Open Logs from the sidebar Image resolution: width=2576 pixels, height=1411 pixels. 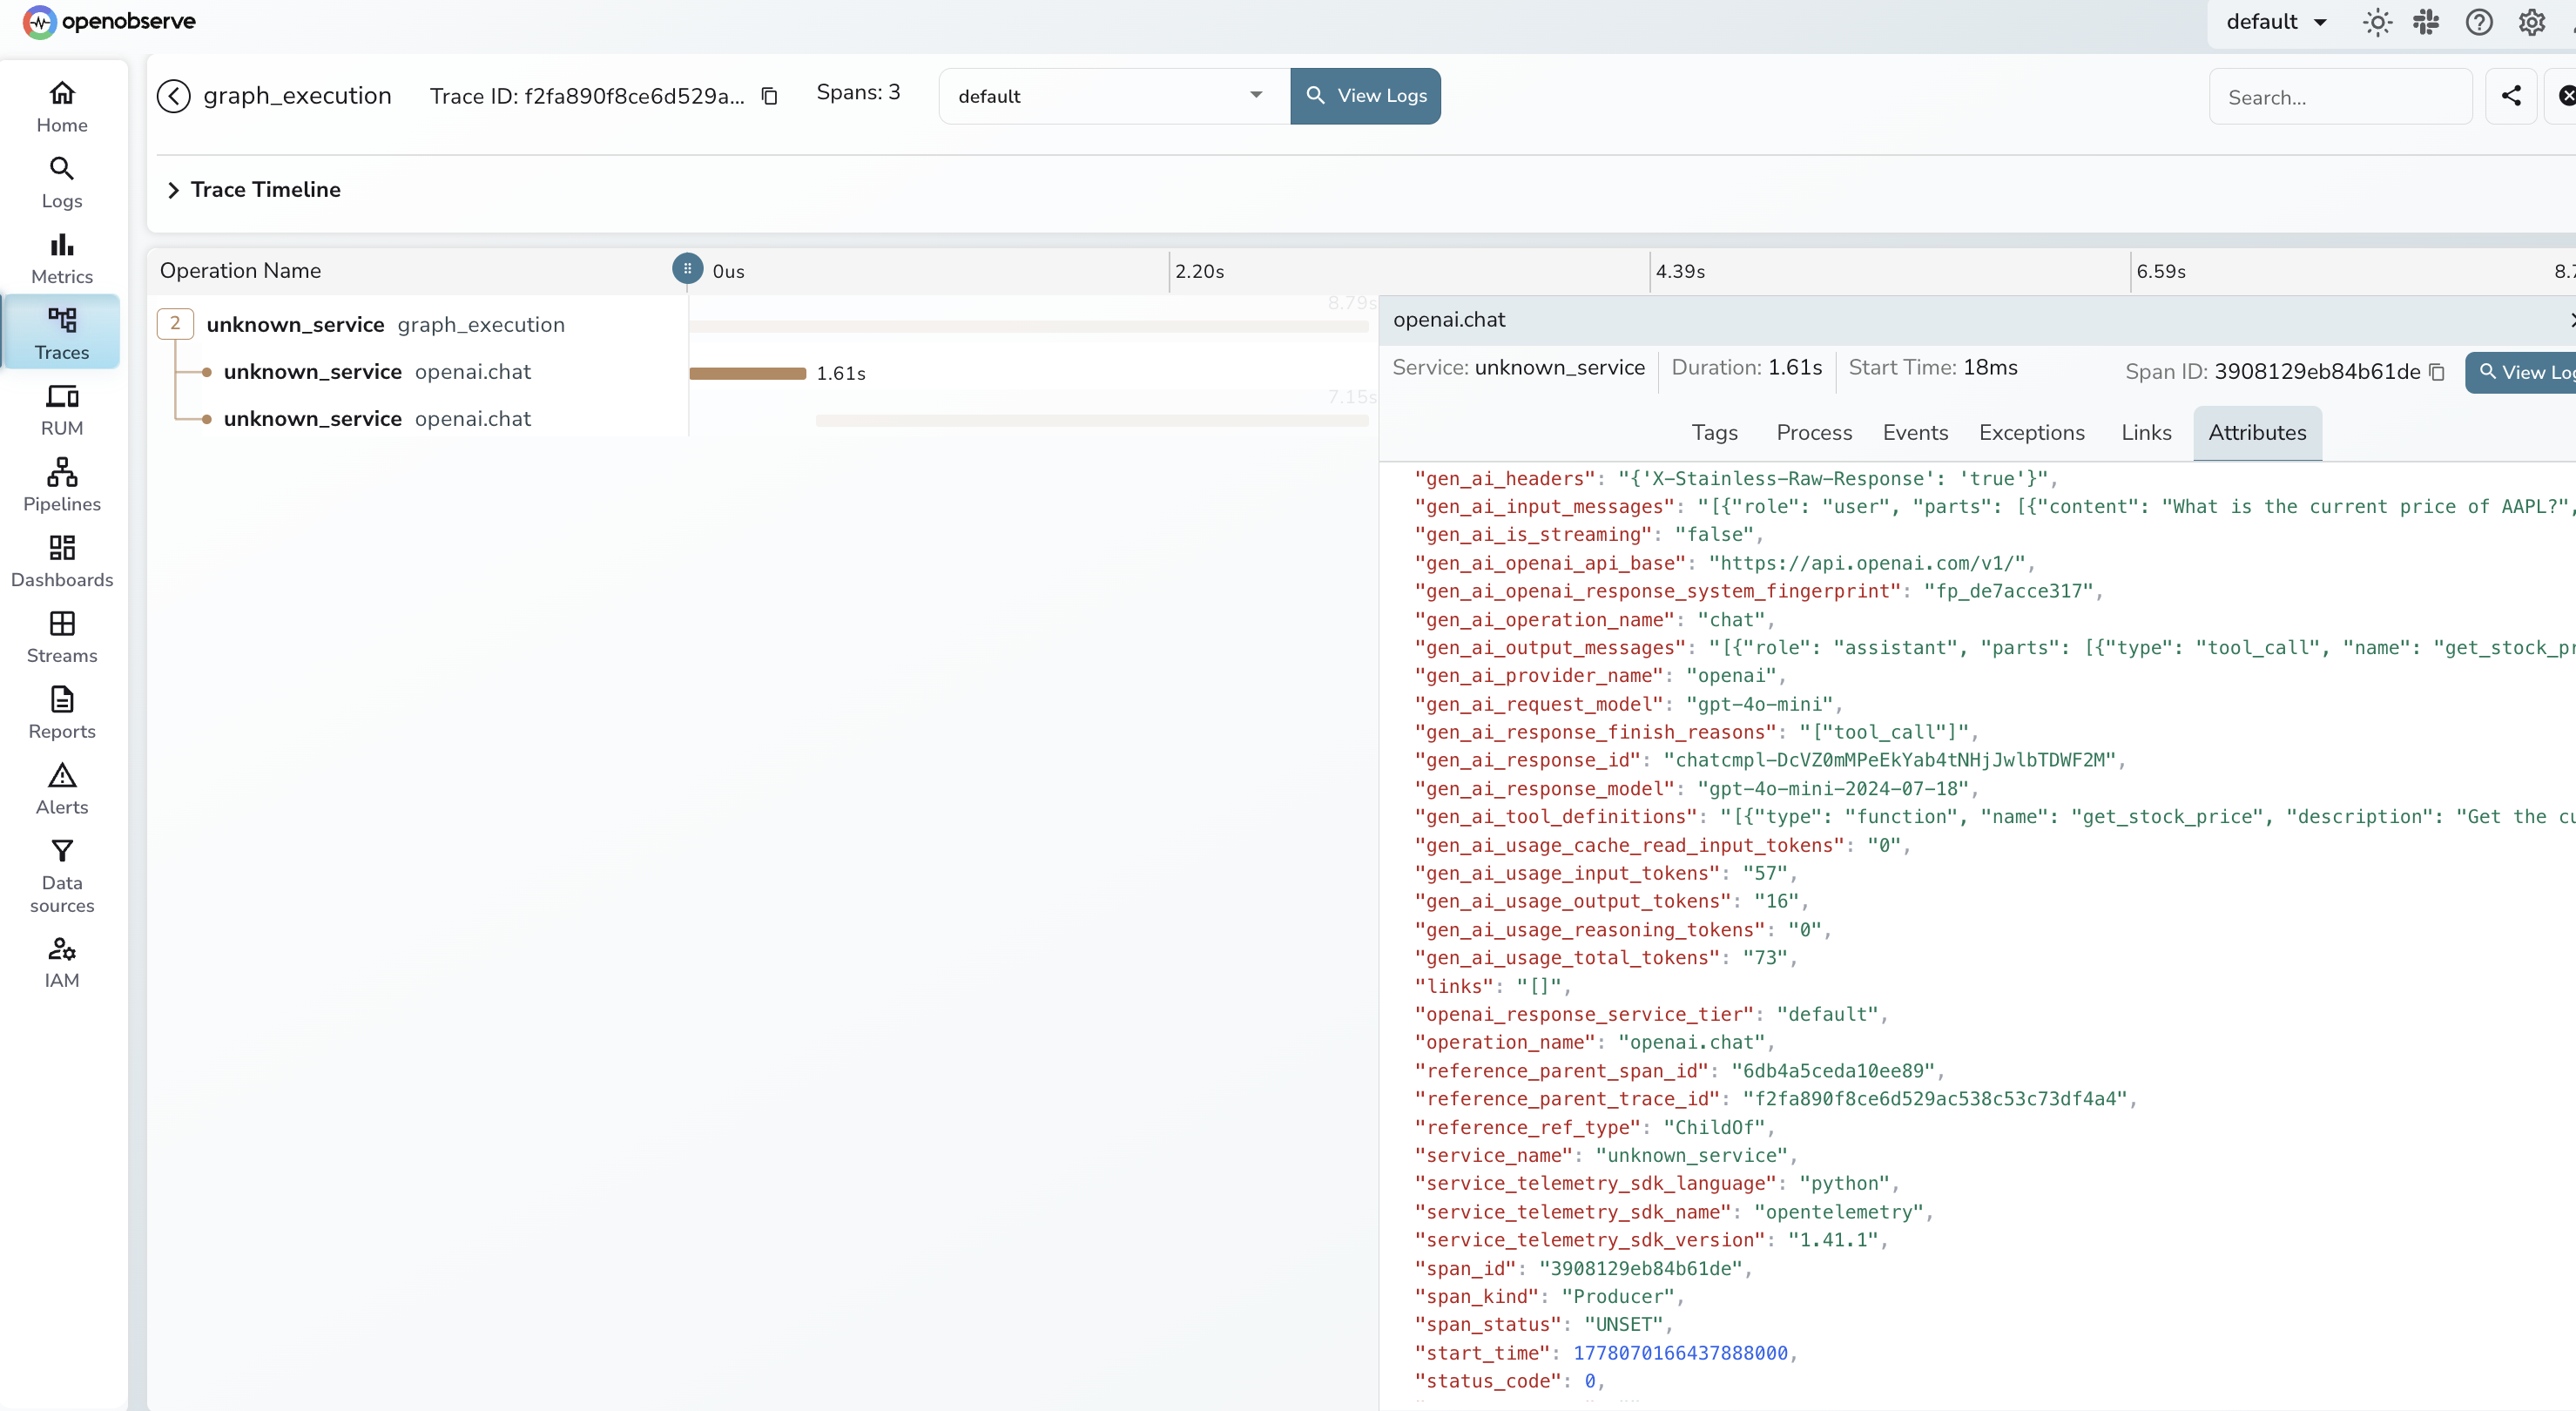point(62,183)
